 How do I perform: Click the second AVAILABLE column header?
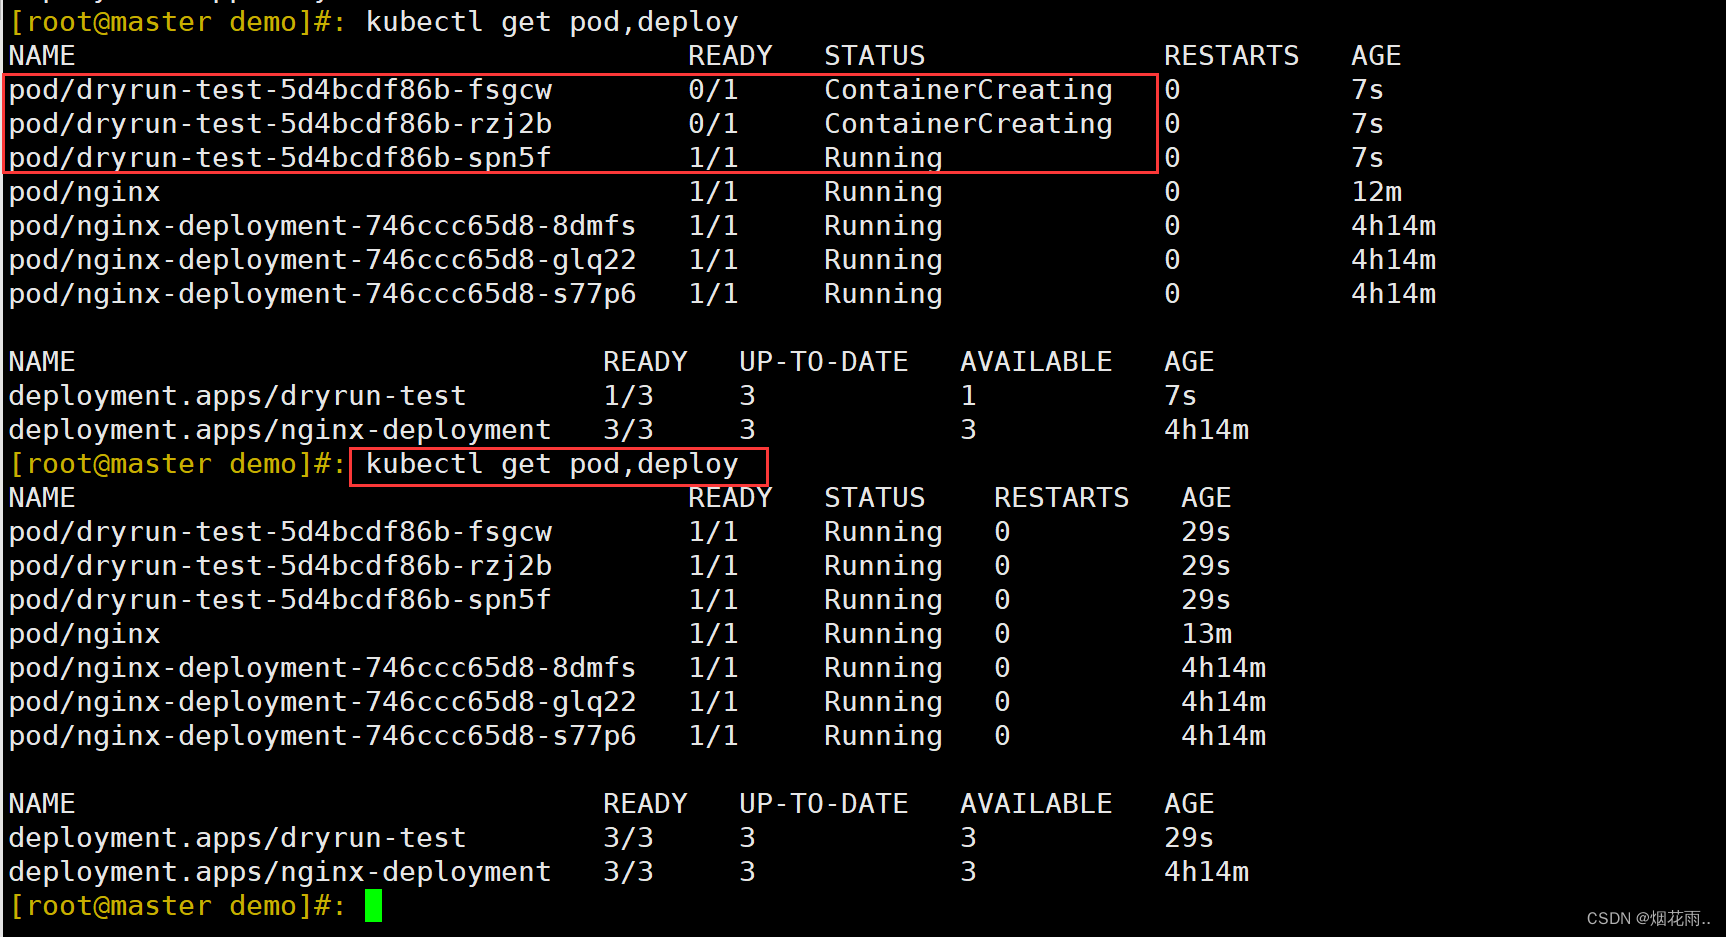click(1036, 804)
